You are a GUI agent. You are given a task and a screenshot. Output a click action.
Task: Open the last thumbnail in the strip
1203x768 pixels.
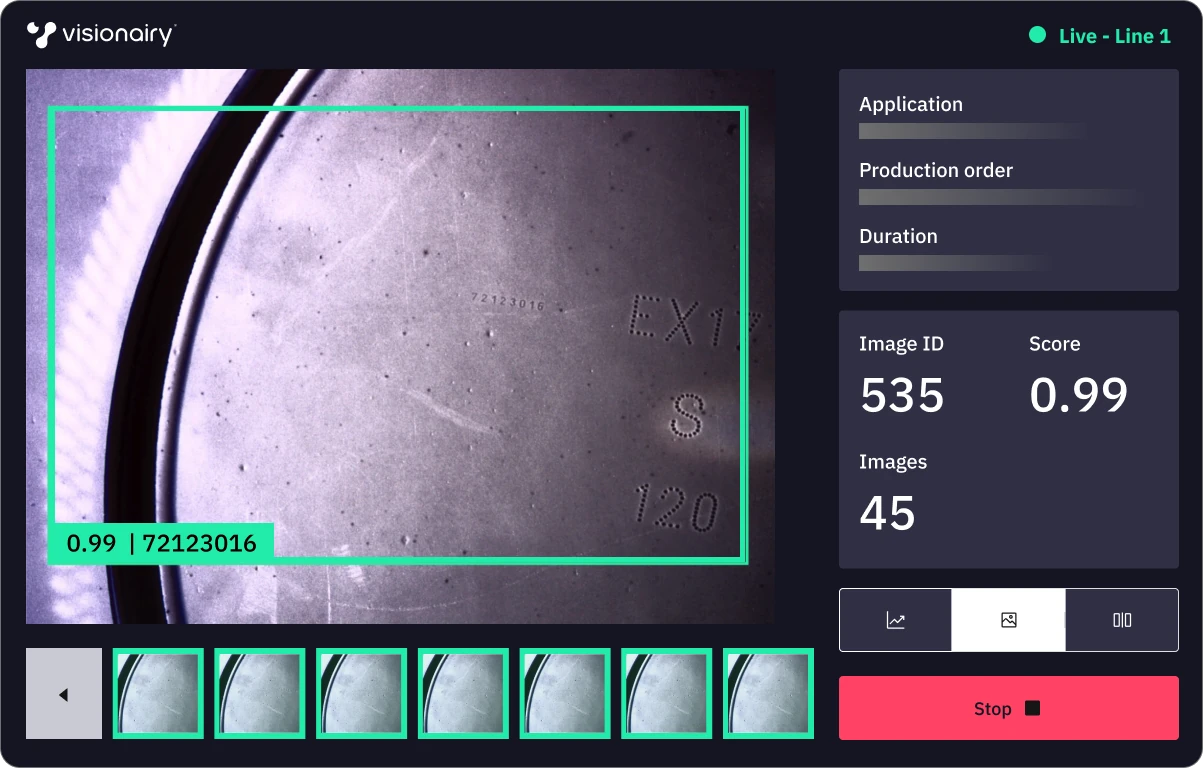(768, 694)
